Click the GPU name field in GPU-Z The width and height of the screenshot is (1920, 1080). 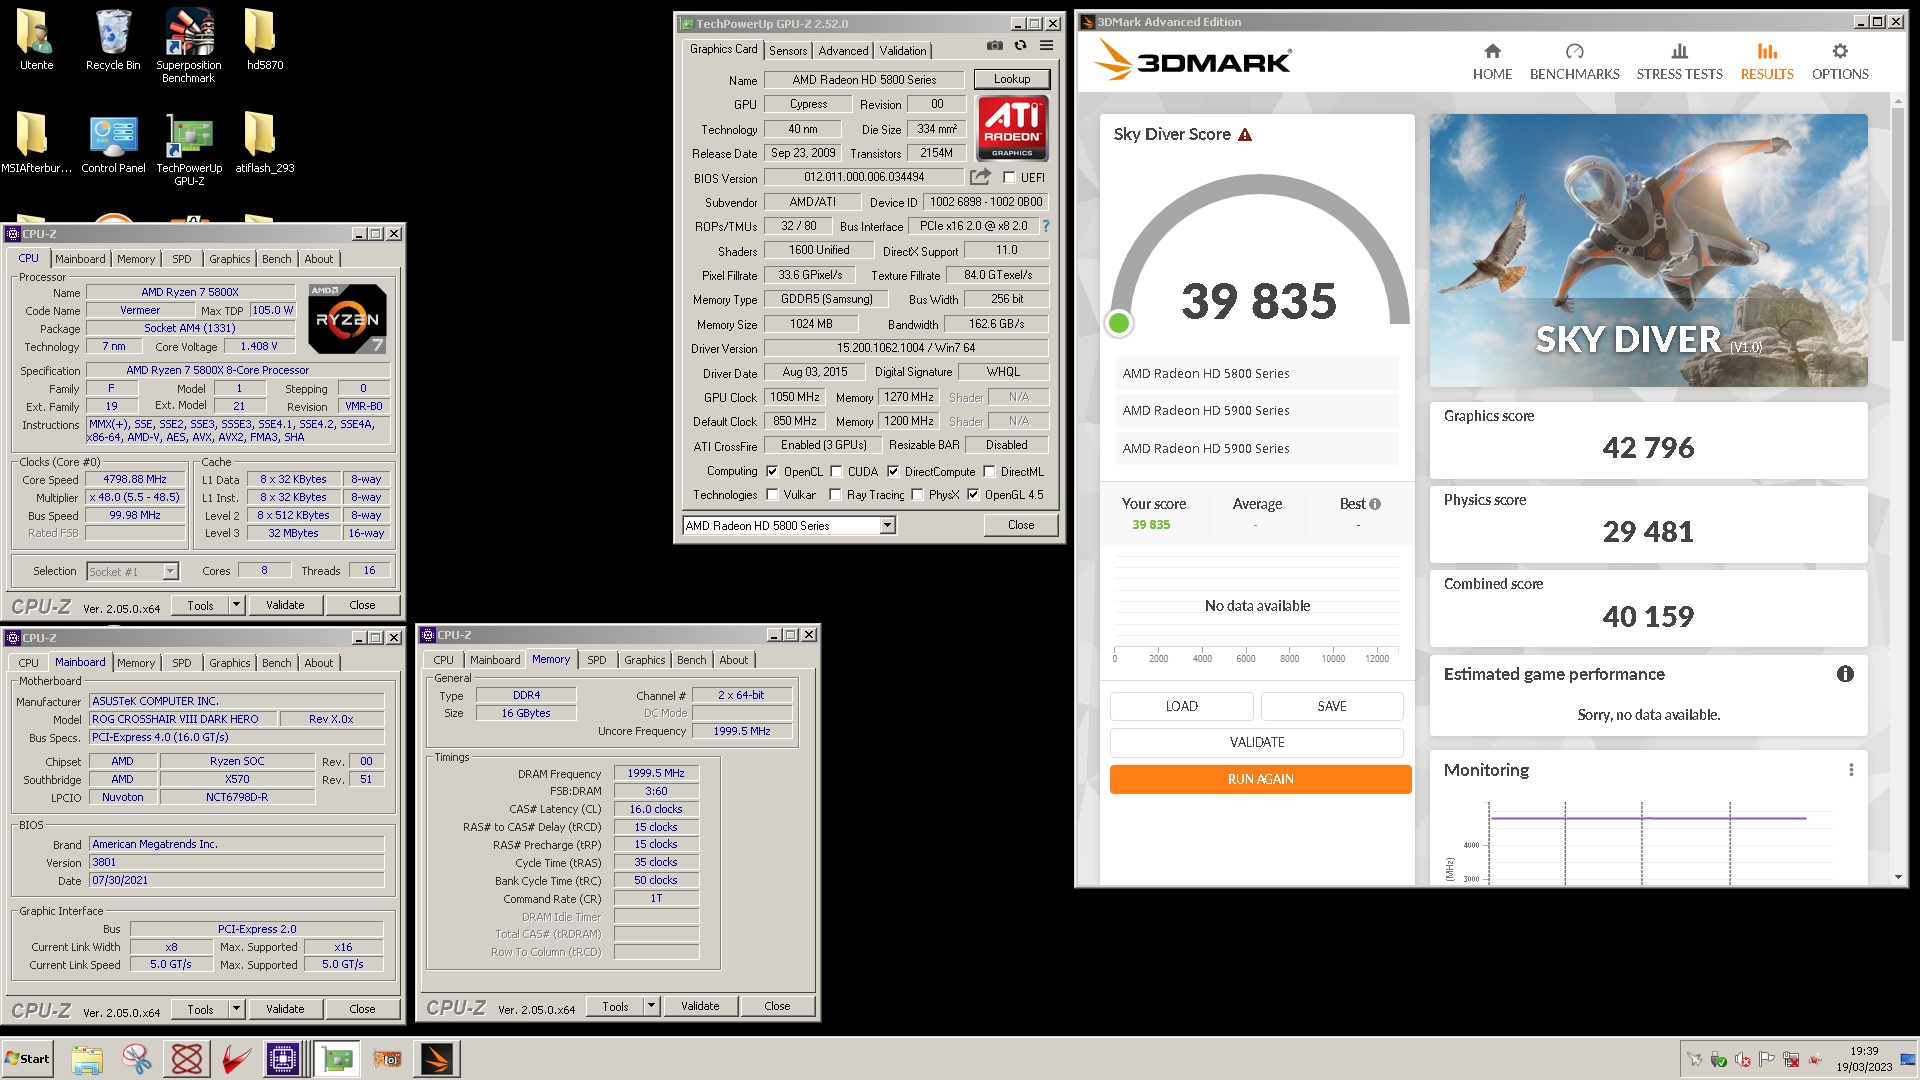[x=864, y=80]
